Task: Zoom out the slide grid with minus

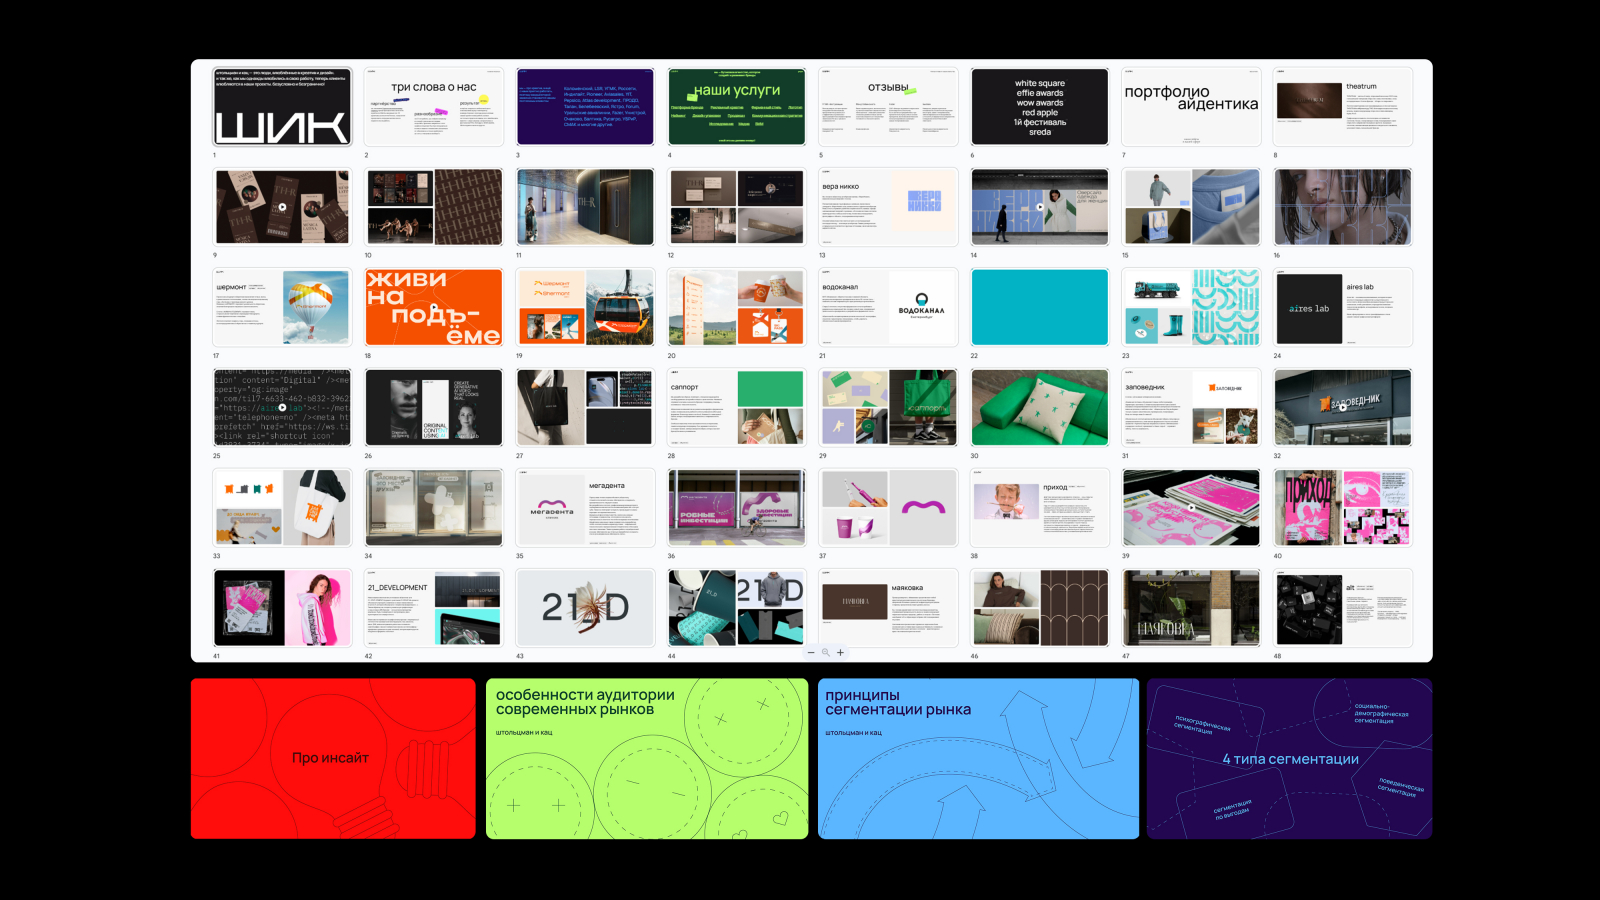Action: coord(811,653)
